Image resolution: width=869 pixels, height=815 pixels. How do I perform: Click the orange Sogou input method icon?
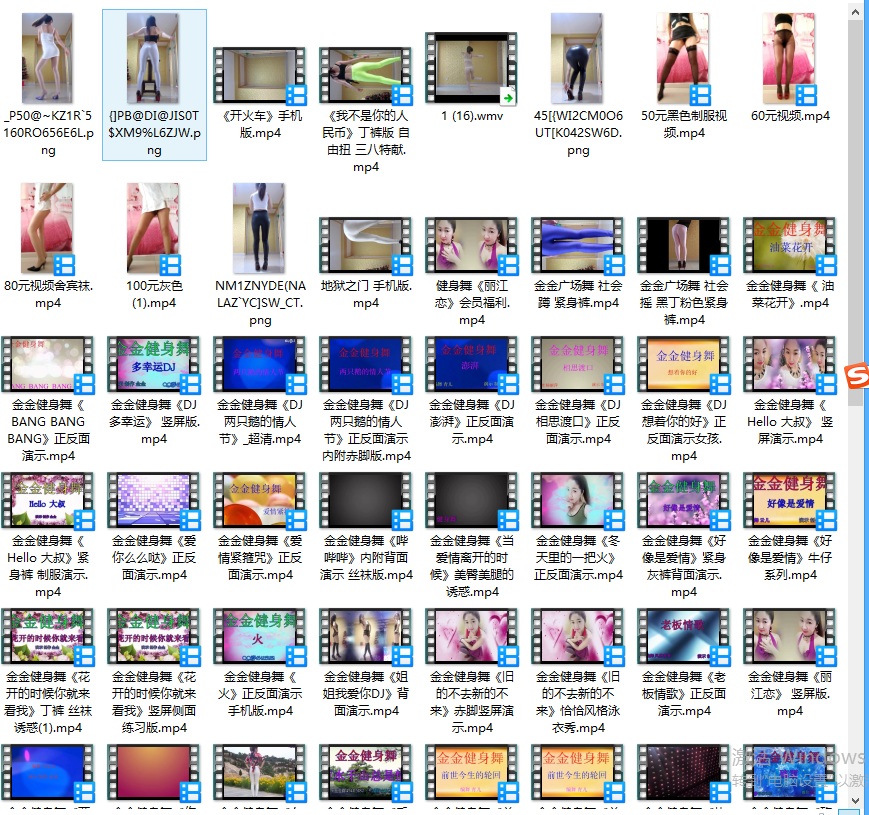point(857,376)
